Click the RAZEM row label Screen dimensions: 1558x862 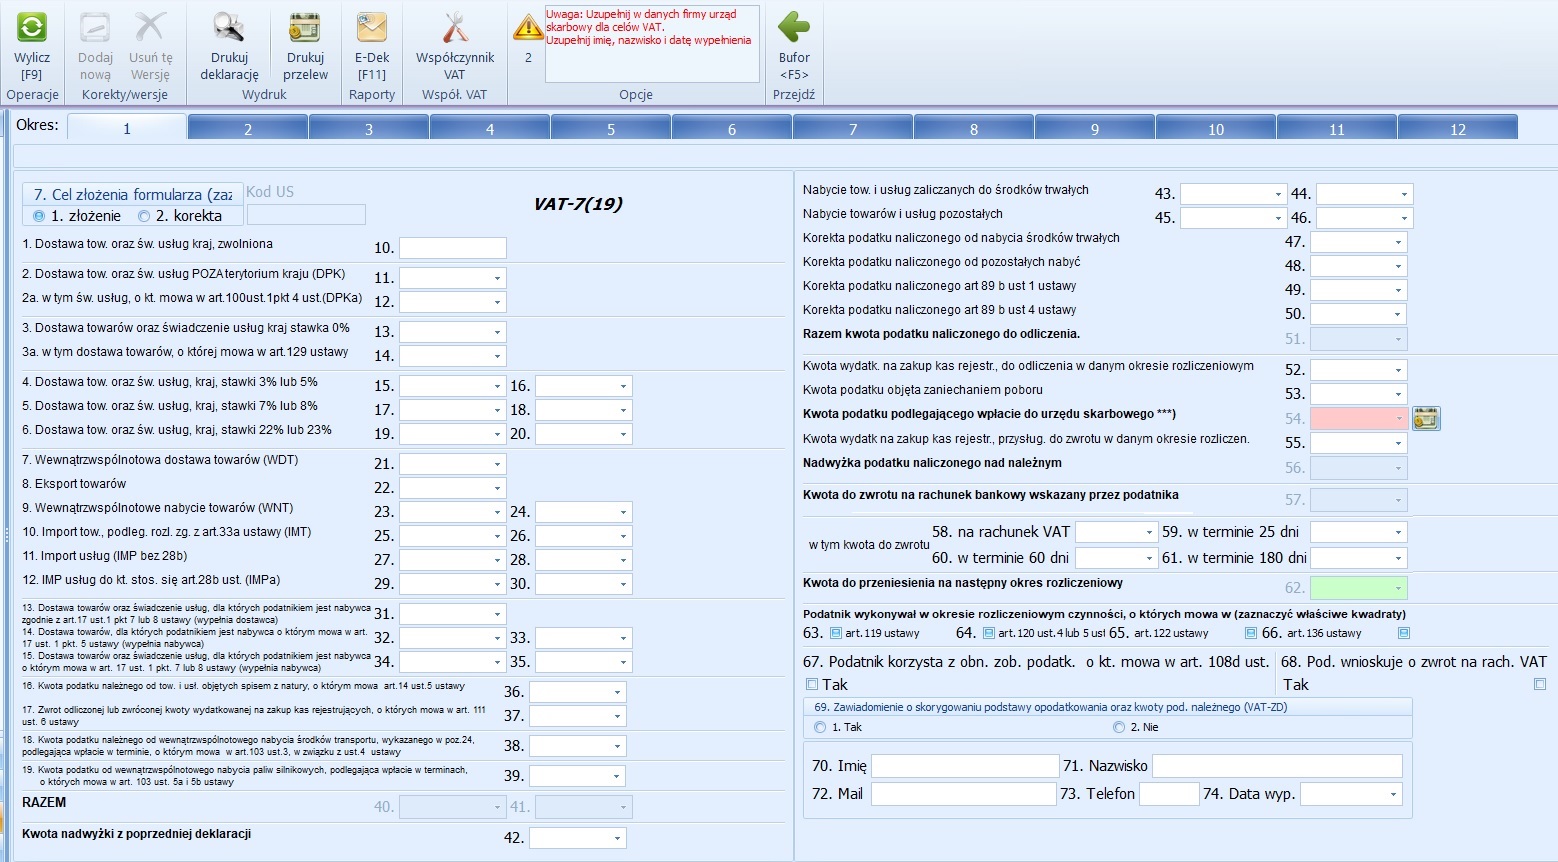[x=44, y=802]
